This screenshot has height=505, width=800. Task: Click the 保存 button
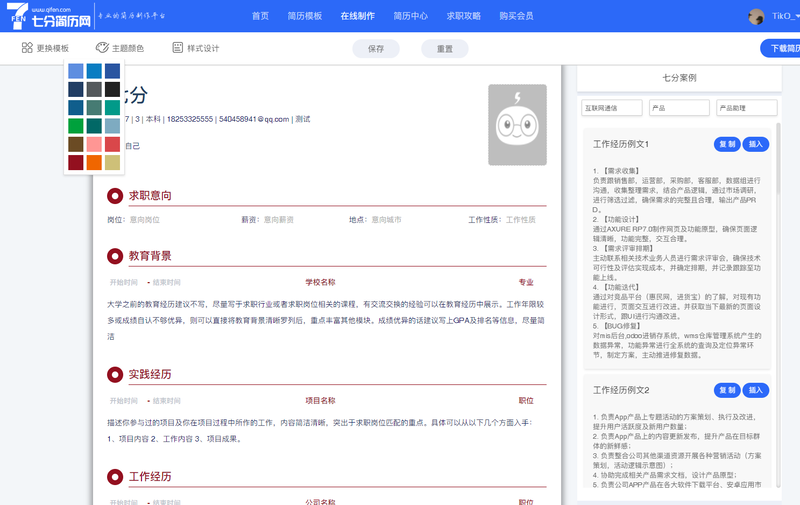376,48
